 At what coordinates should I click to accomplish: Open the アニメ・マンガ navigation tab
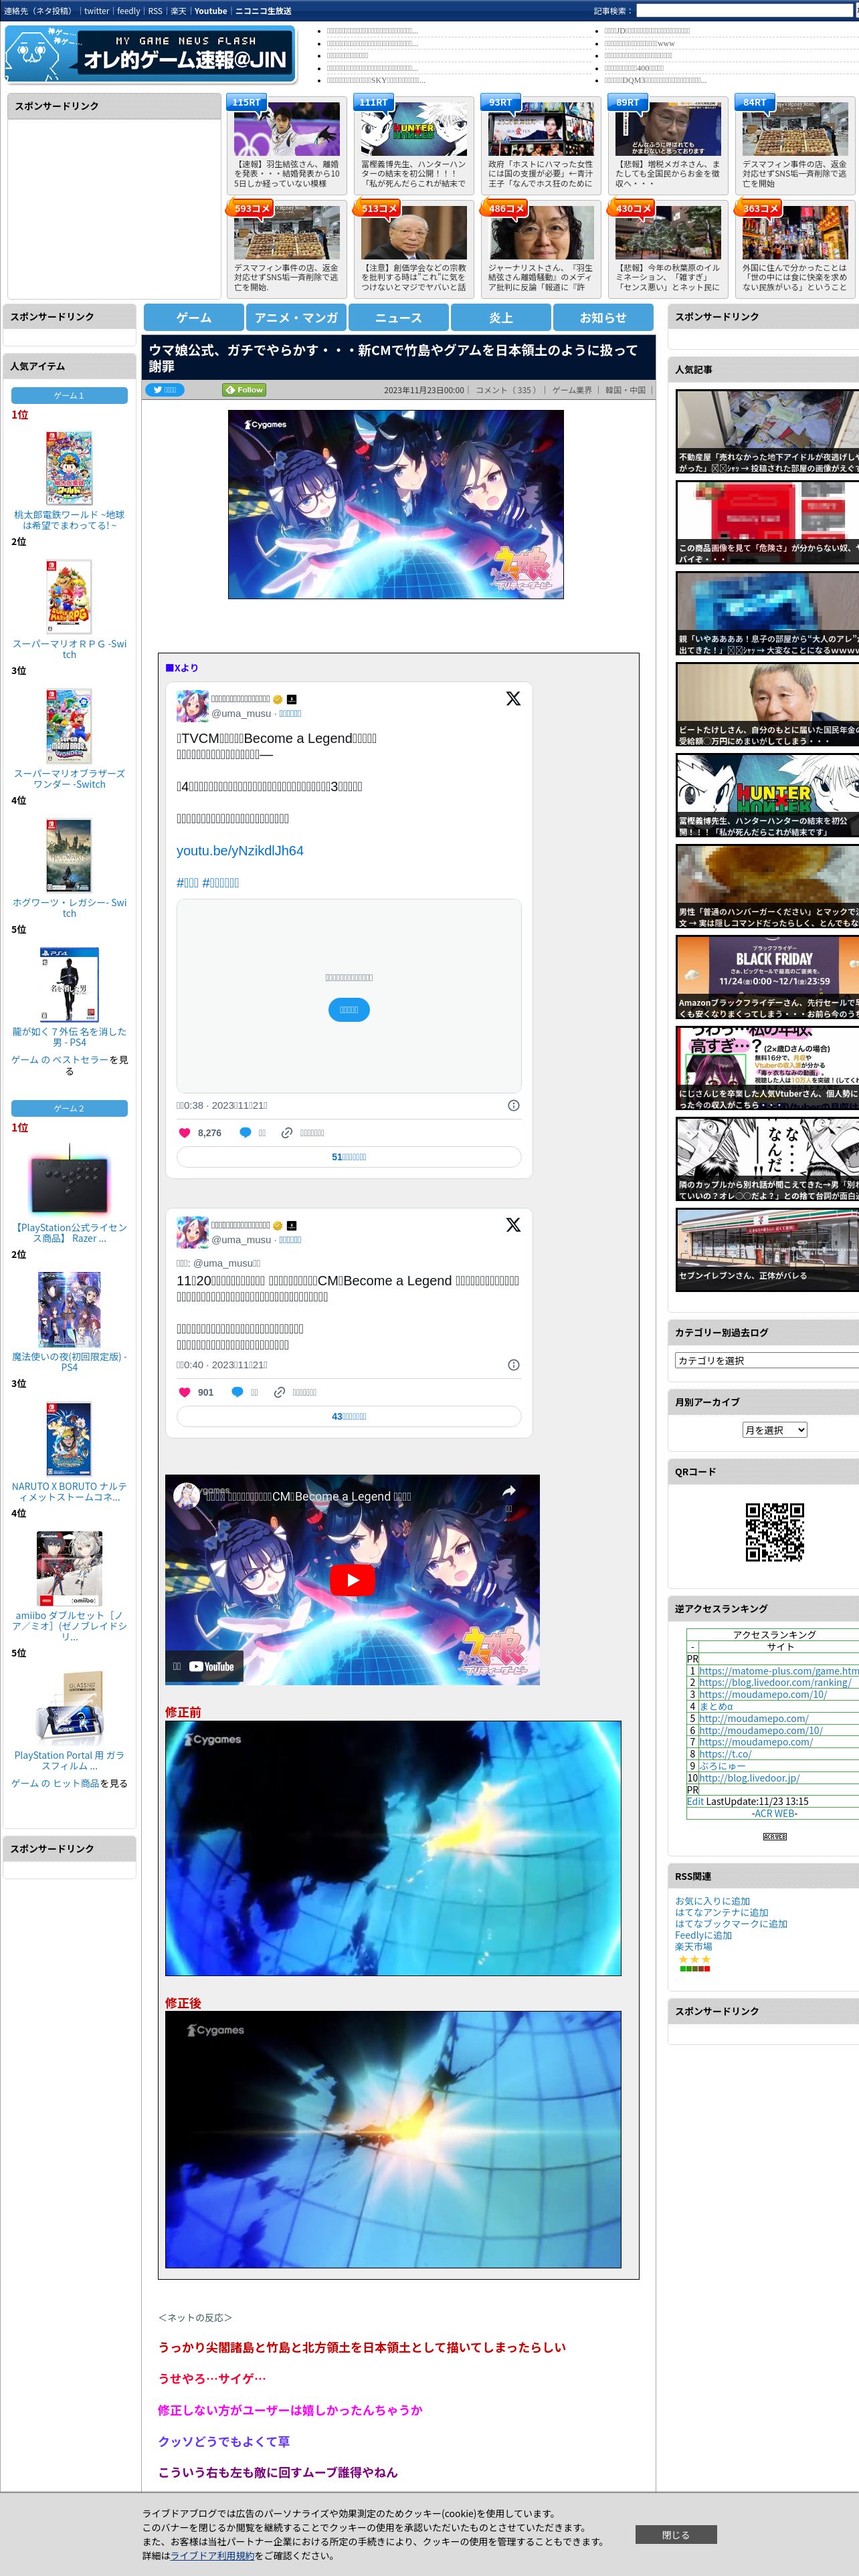(x=296, y=317)
